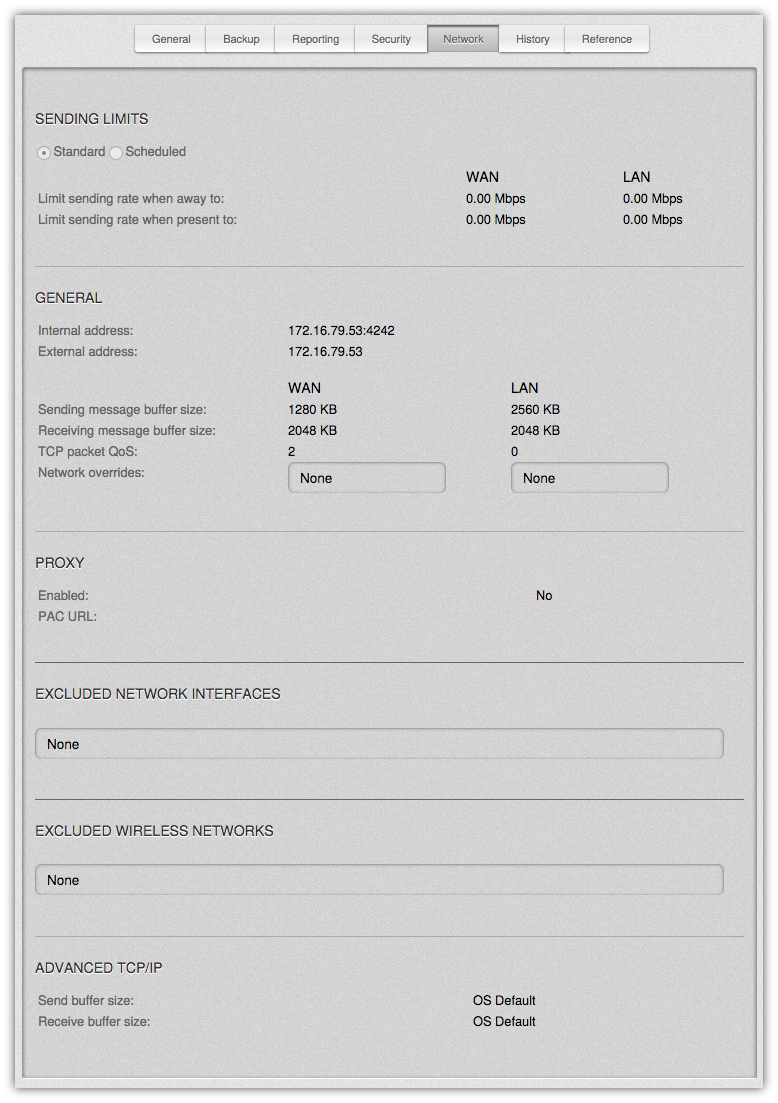Click the proxy Enabled value No
The height and width of the screenshot is (1103, 778).
tap(544, 595)
